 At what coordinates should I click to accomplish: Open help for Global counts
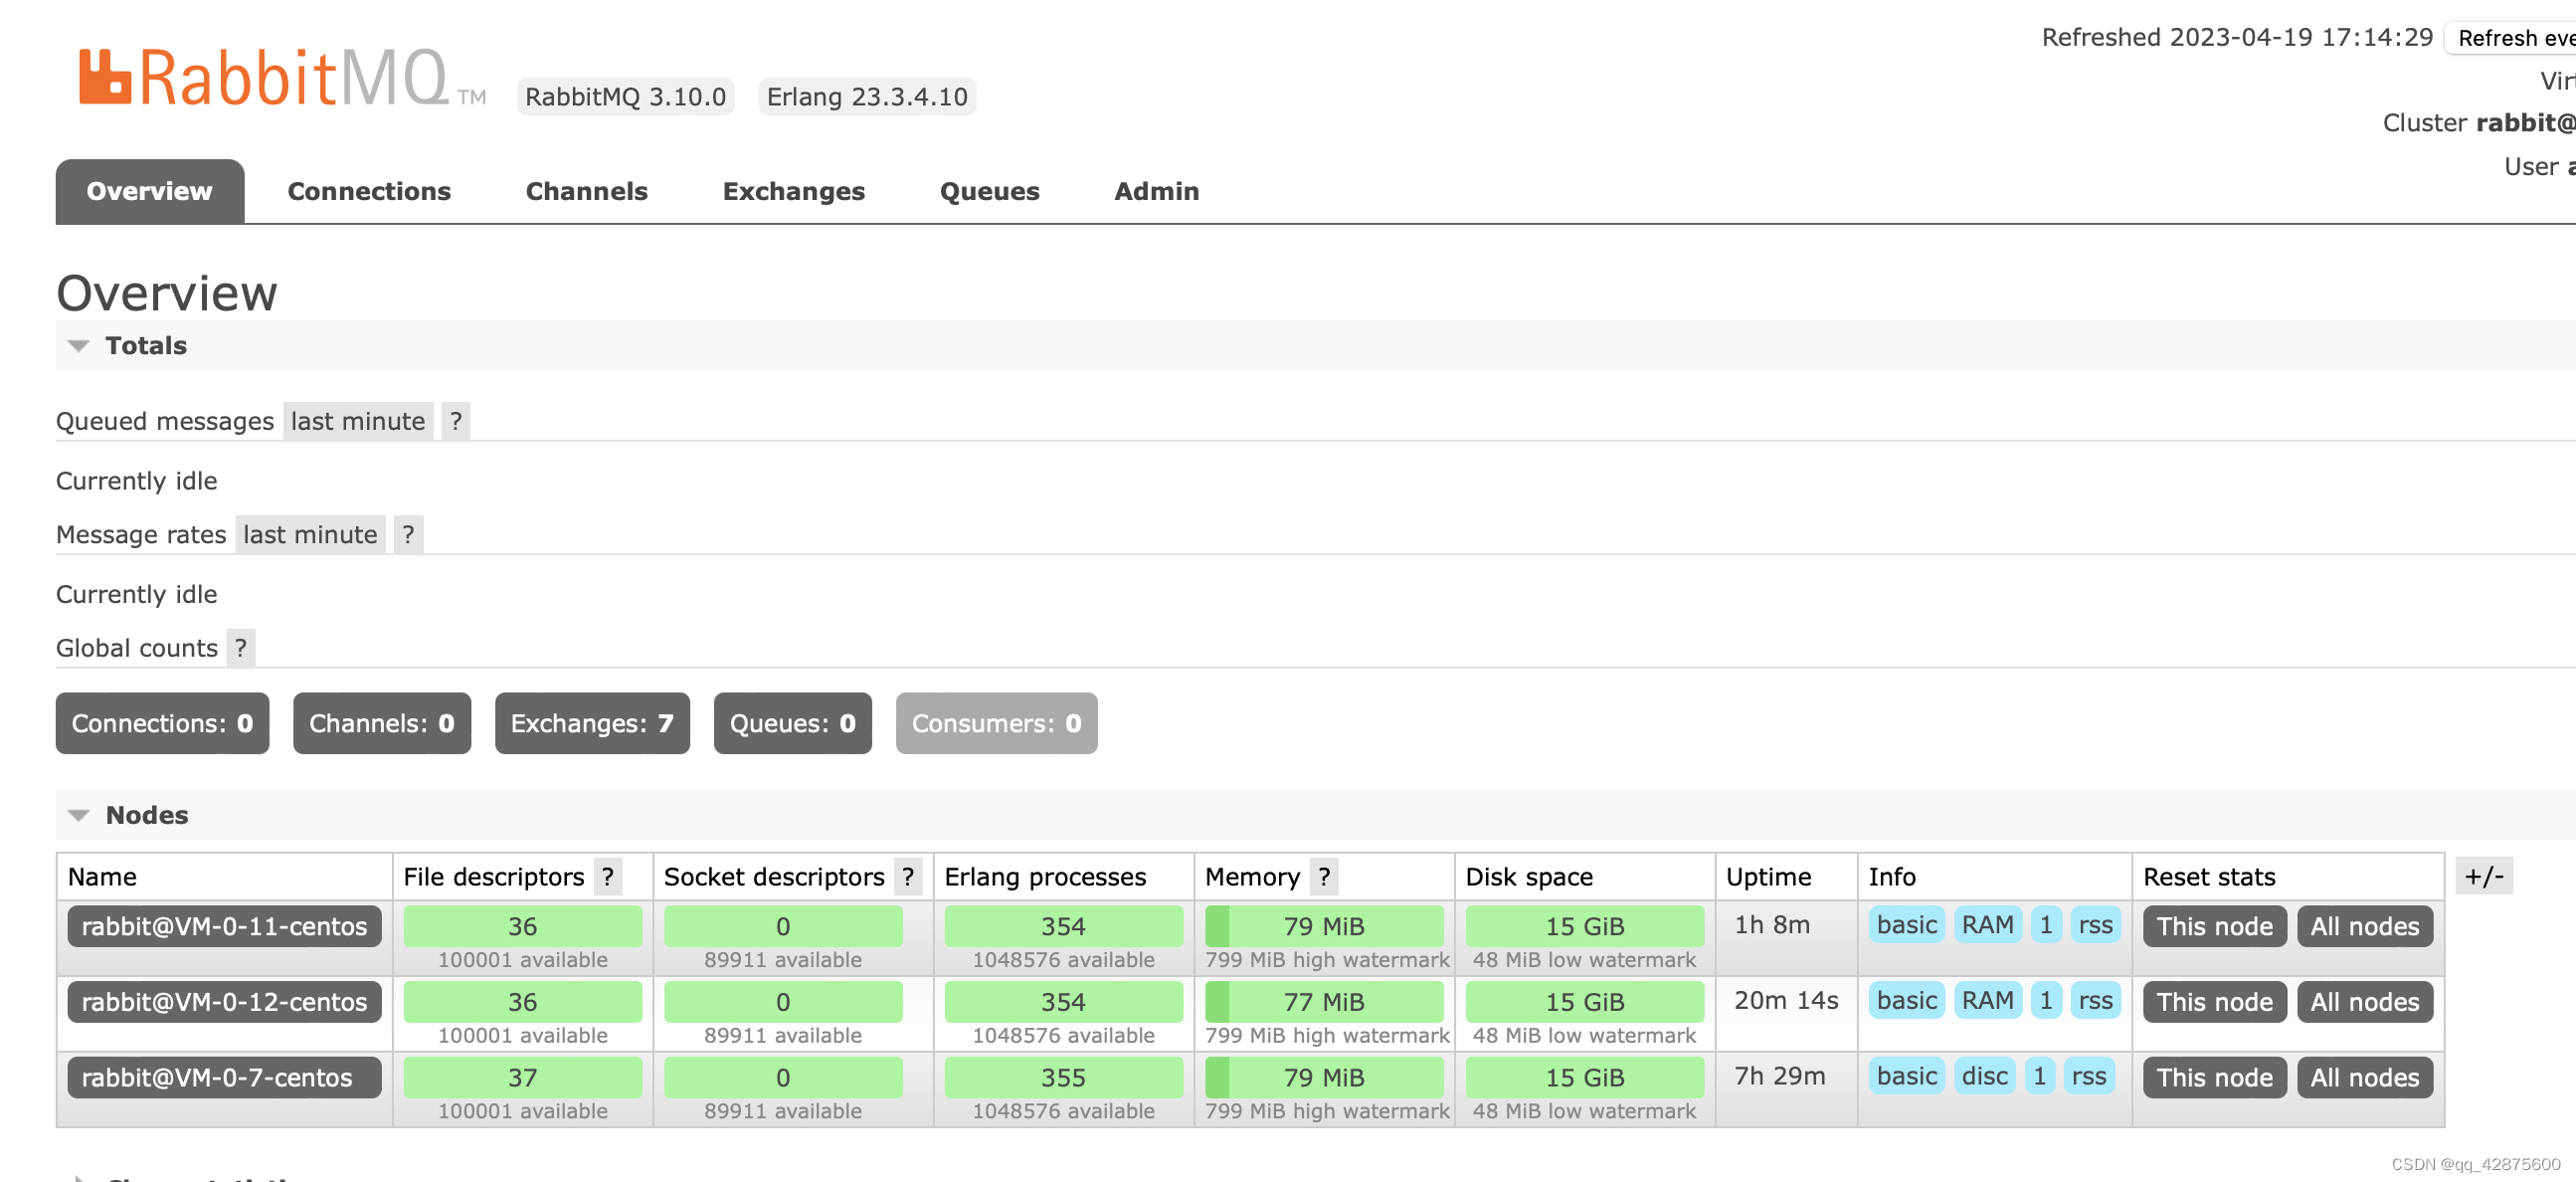point(241,648)
